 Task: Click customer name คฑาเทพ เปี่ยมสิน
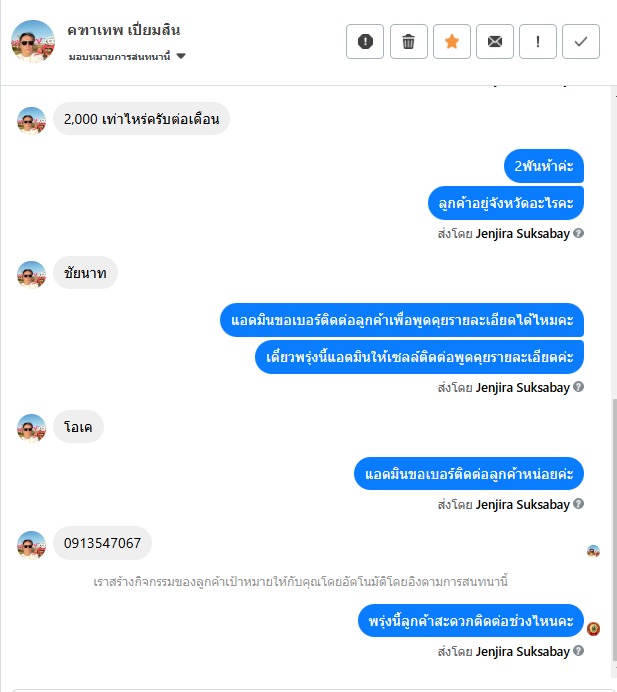tap(124, 30)
